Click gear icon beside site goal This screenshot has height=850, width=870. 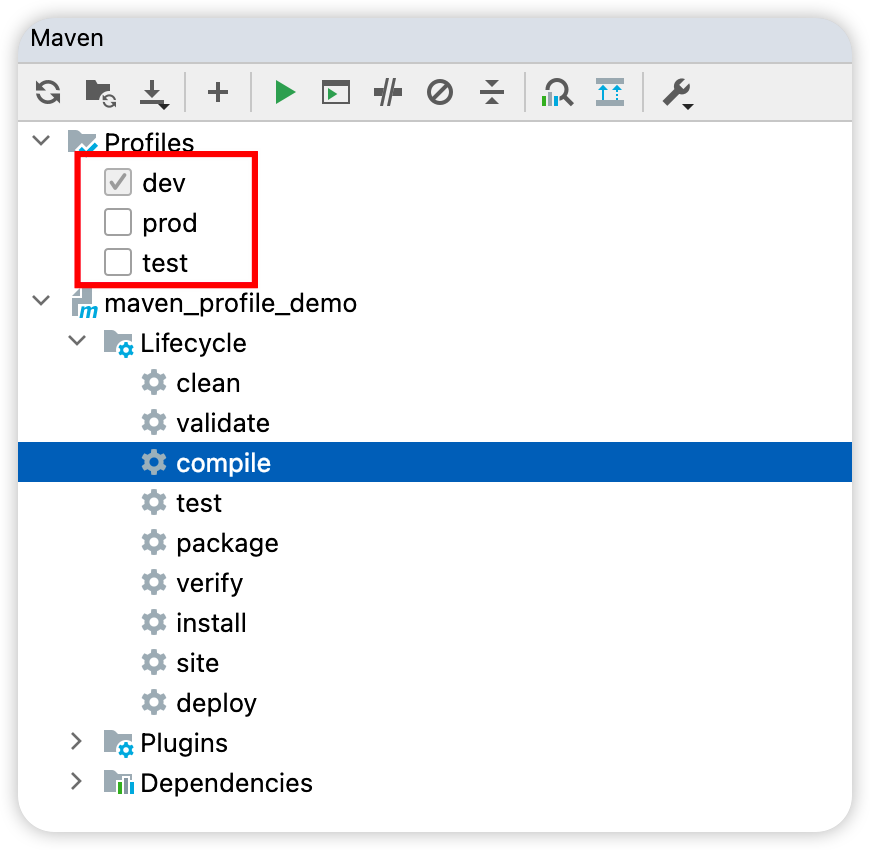[x=154, y=662]
